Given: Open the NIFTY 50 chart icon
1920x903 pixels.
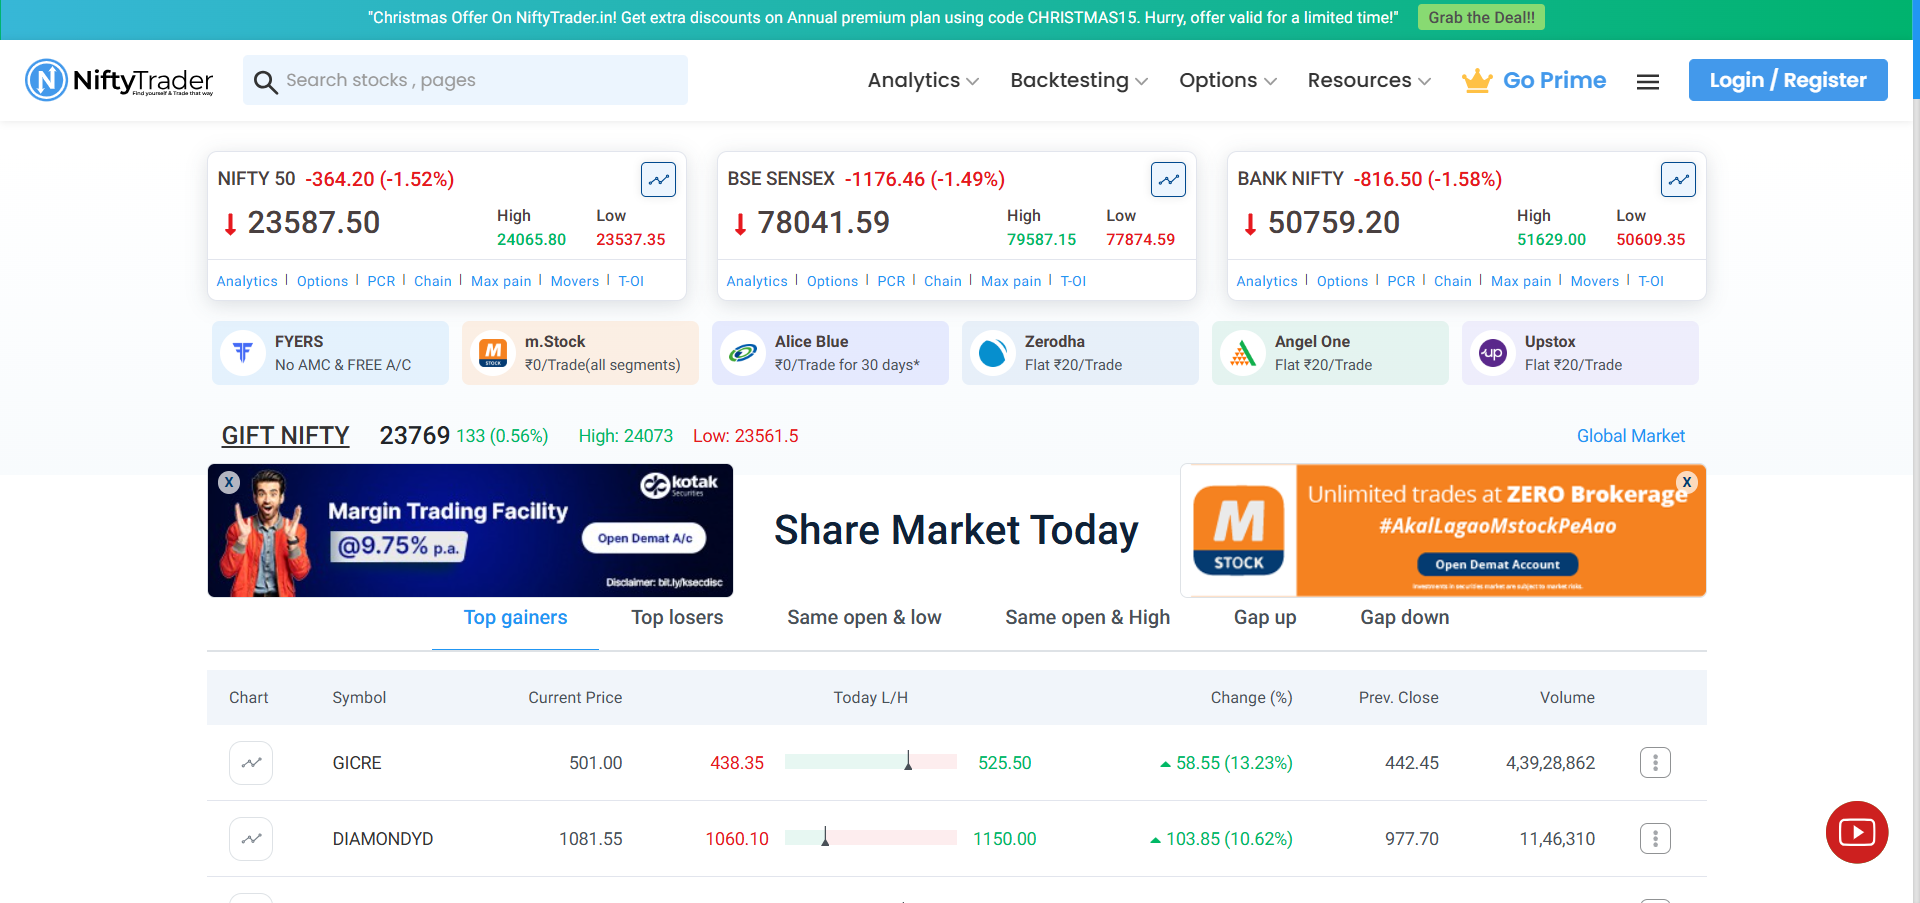Looking at the screenshot, I should [658, 180].
